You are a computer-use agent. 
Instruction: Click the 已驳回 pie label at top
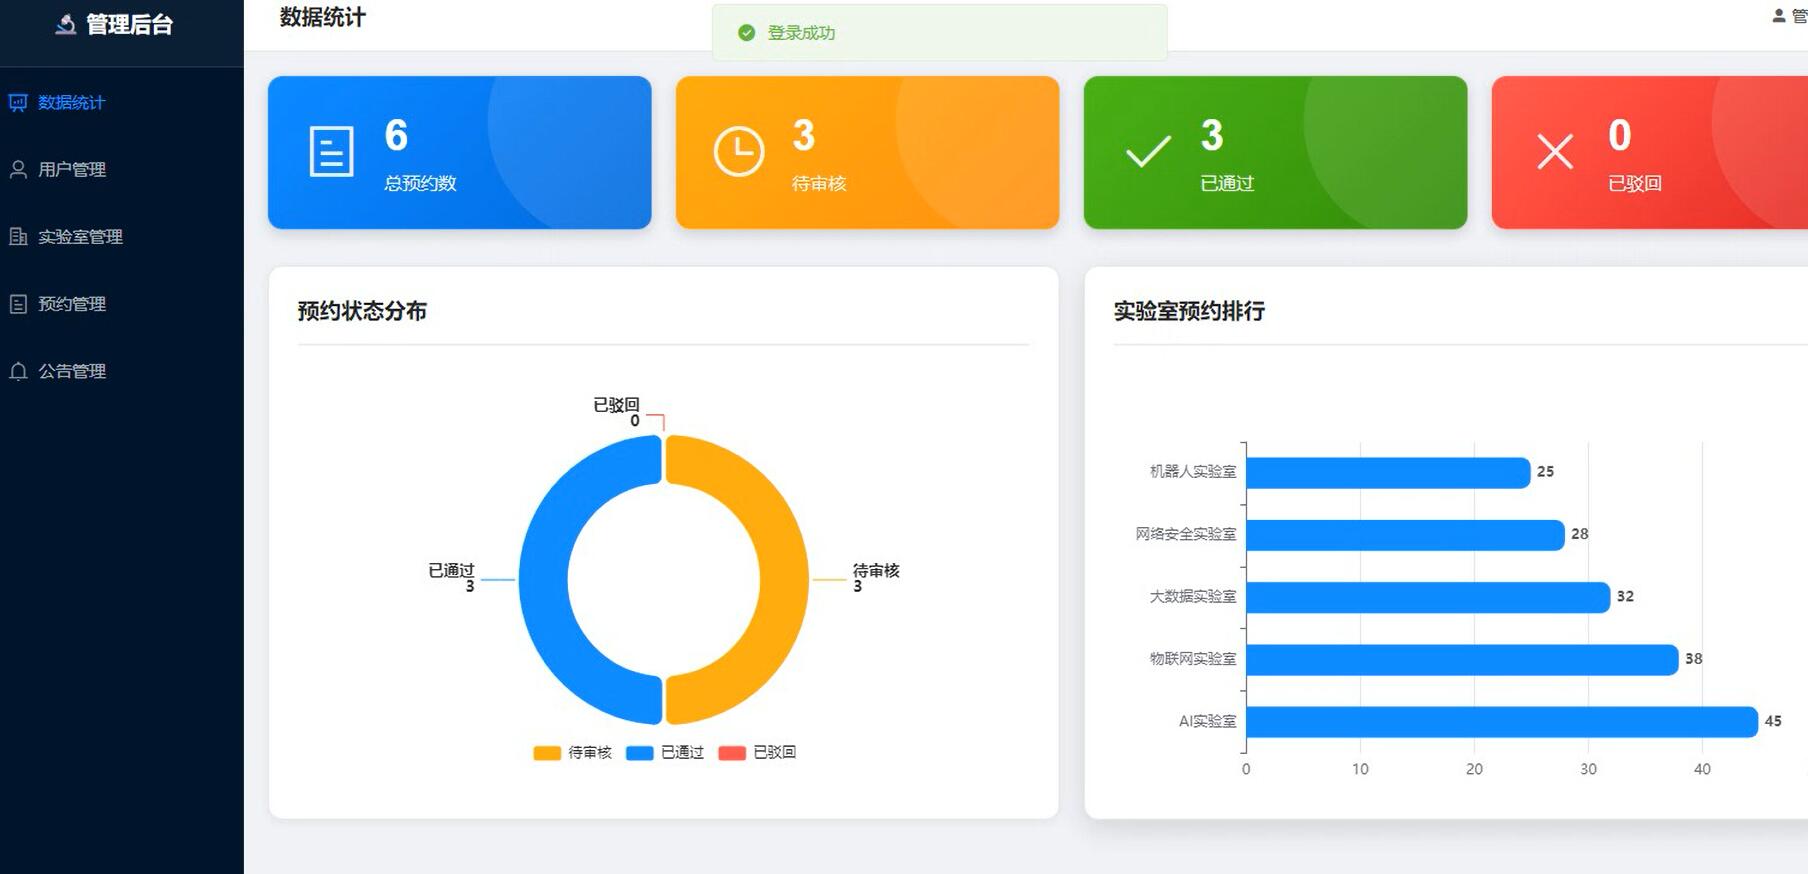616,404
